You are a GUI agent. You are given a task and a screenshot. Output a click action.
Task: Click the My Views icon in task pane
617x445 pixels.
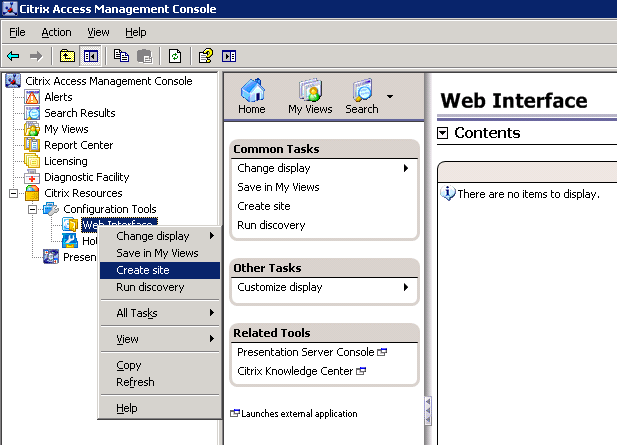click(x=310, y=90)
